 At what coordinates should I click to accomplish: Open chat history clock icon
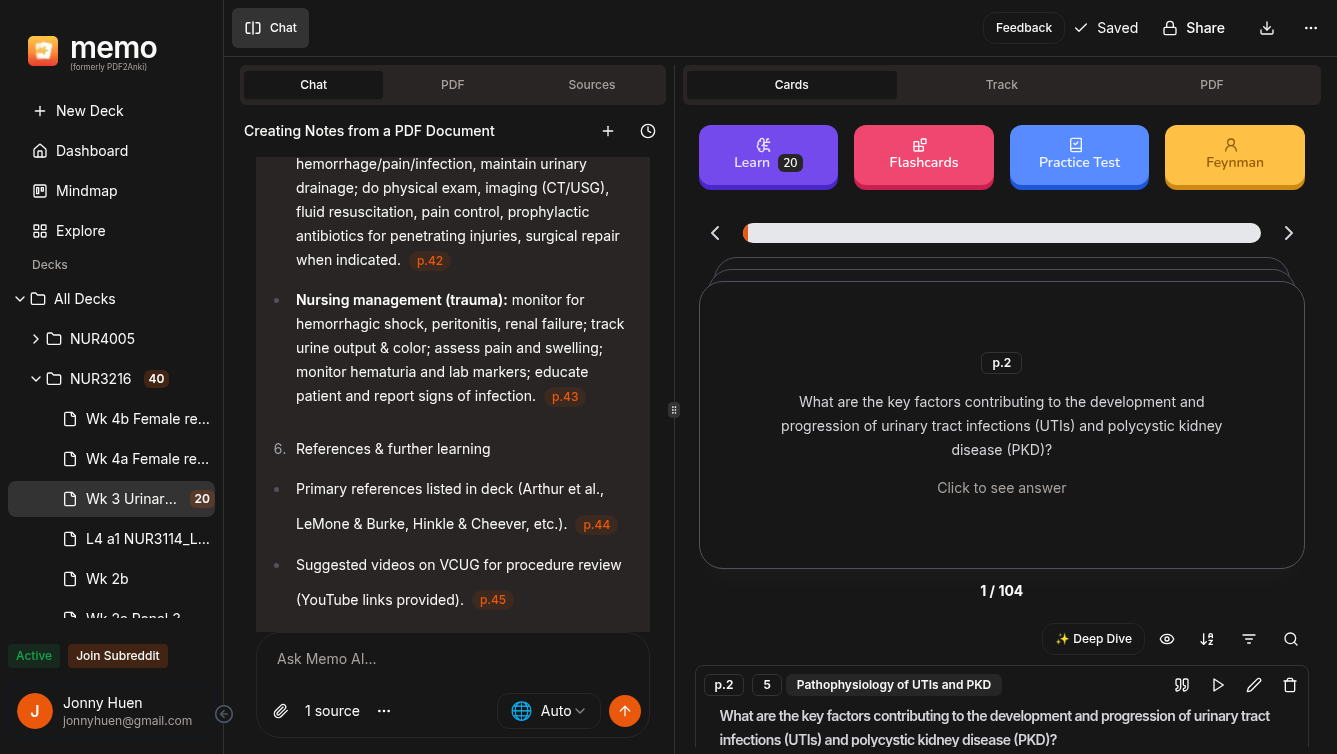(648, 131)
